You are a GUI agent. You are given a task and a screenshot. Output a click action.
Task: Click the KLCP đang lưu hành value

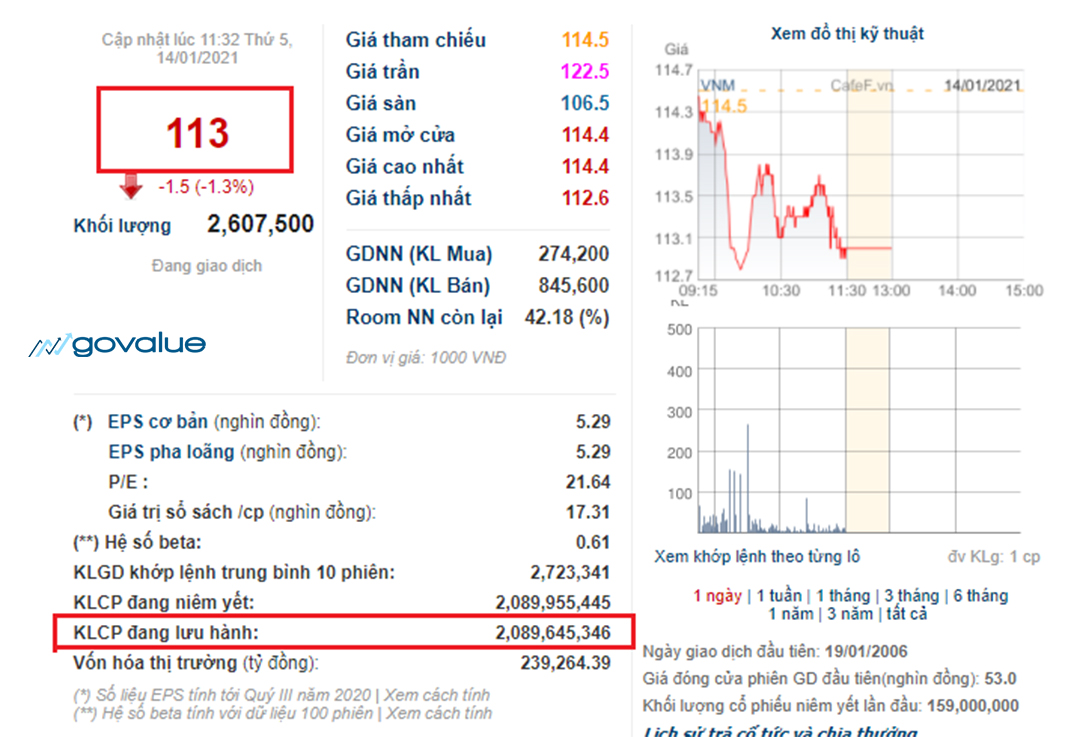[552, 632]
